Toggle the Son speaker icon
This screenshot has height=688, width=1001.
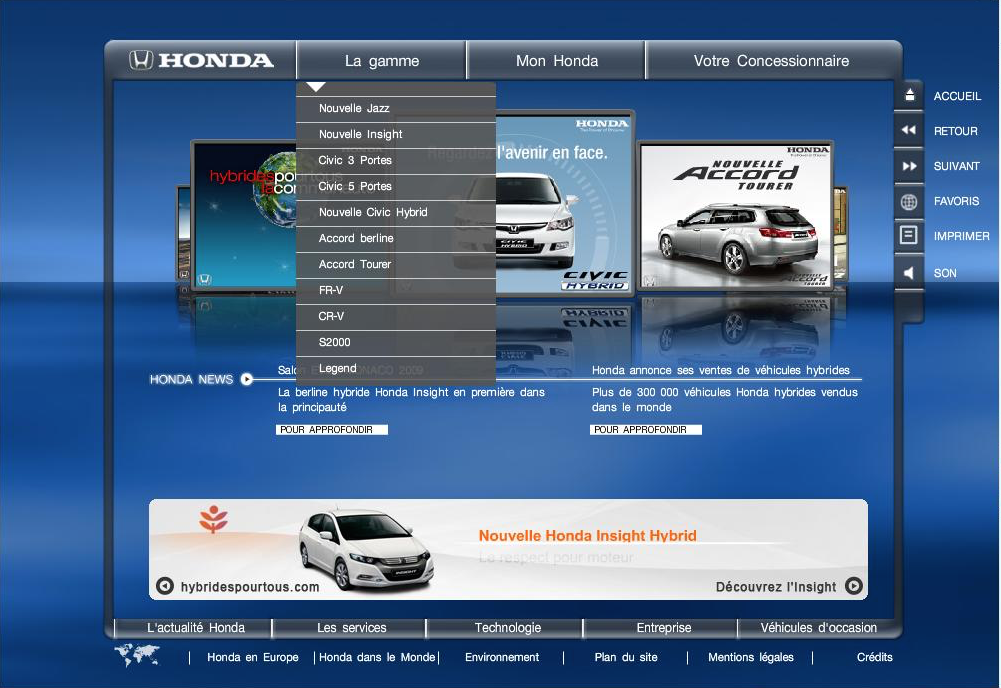click(x=909, y=273)
